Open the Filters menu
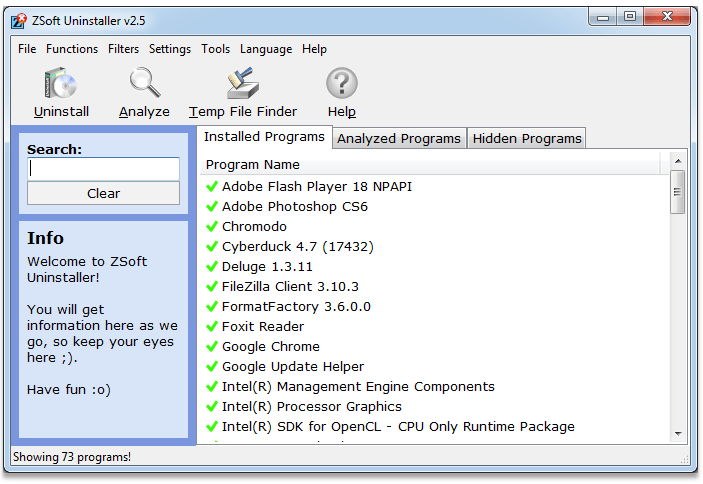The image size is (703, 484). tap(123, 49)
